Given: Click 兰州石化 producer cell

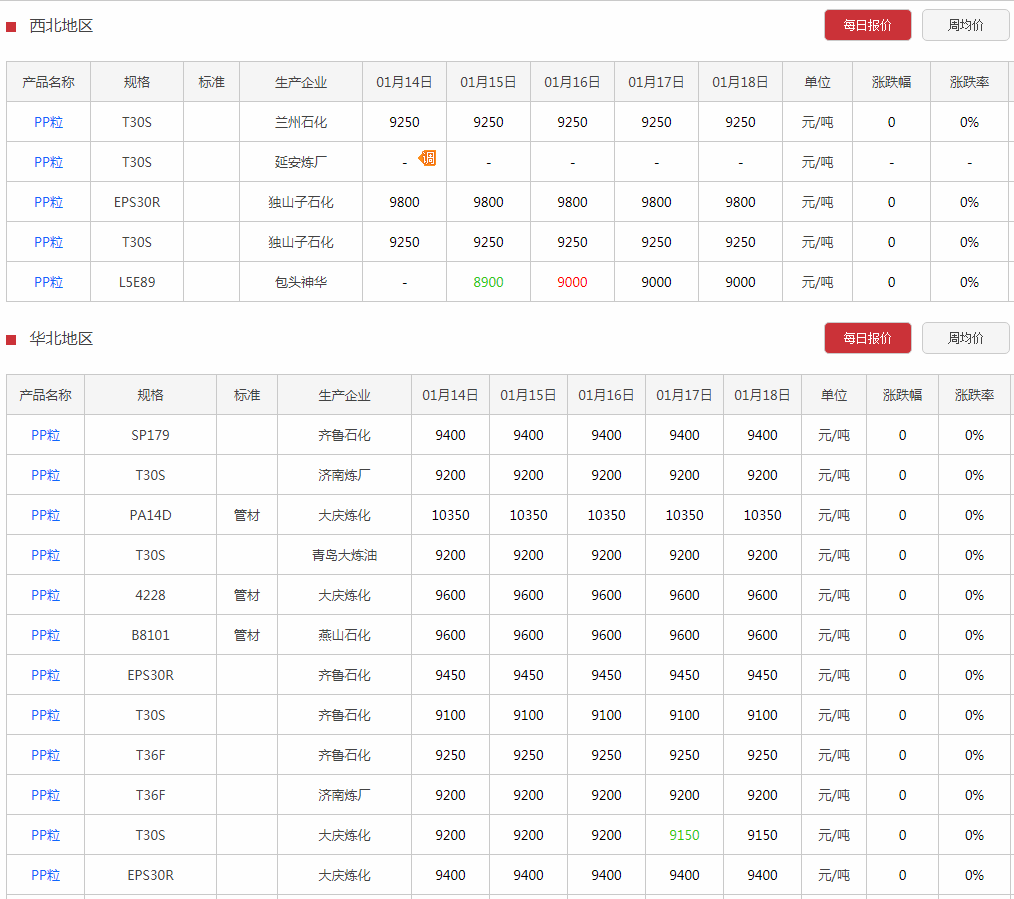Looking at the screenshot, I should [301, 122].
